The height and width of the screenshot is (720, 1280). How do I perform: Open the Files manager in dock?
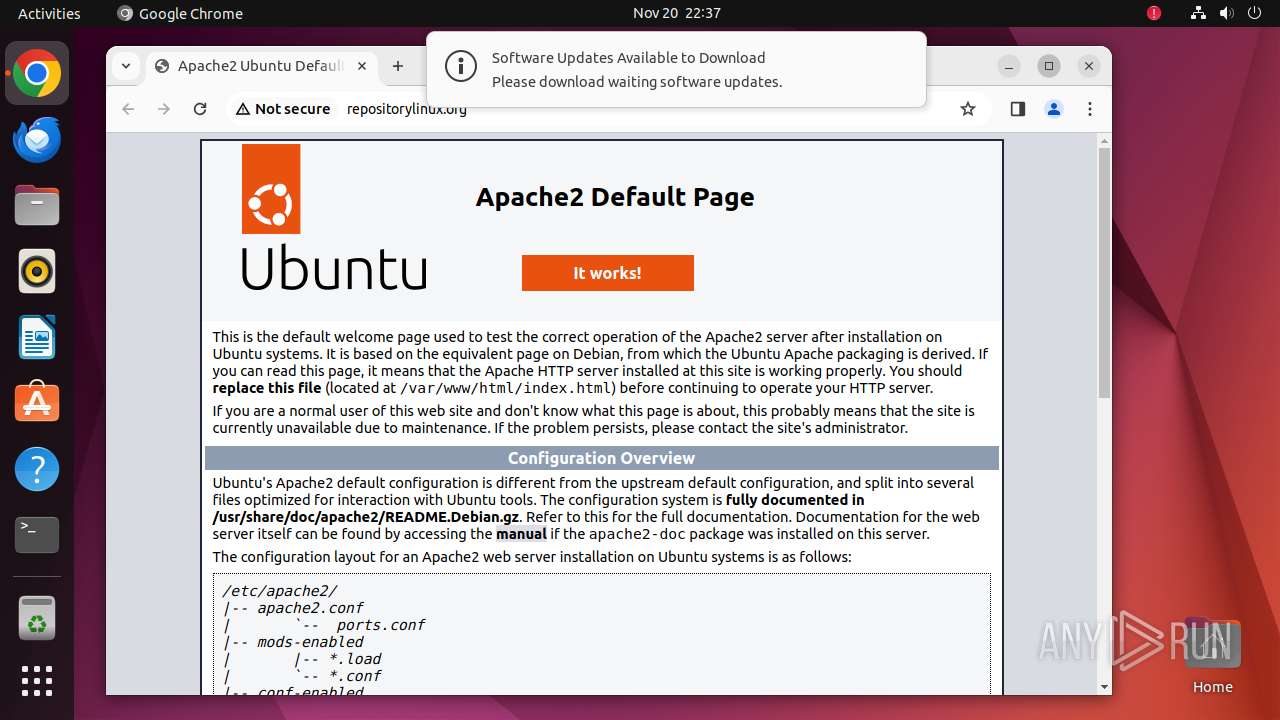tap(37, 206)
